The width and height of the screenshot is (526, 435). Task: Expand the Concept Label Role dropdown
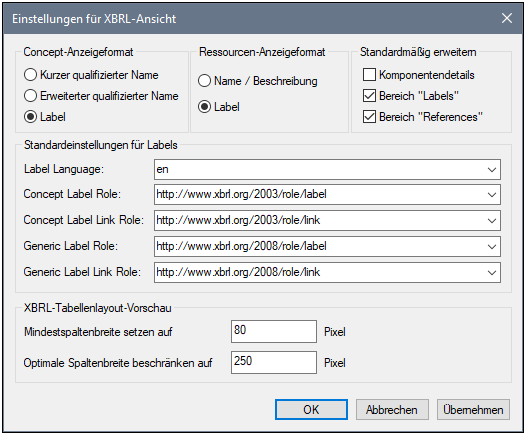[x=492, y=195]
